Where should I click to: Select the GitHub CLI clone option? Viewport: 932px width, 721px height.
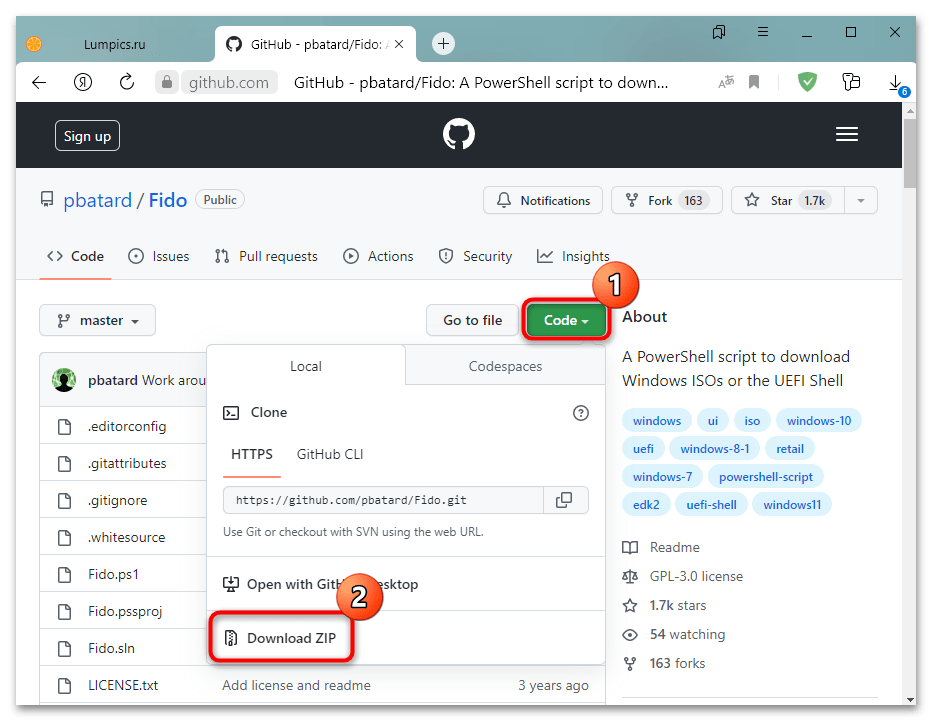click(x=330, y=455)
